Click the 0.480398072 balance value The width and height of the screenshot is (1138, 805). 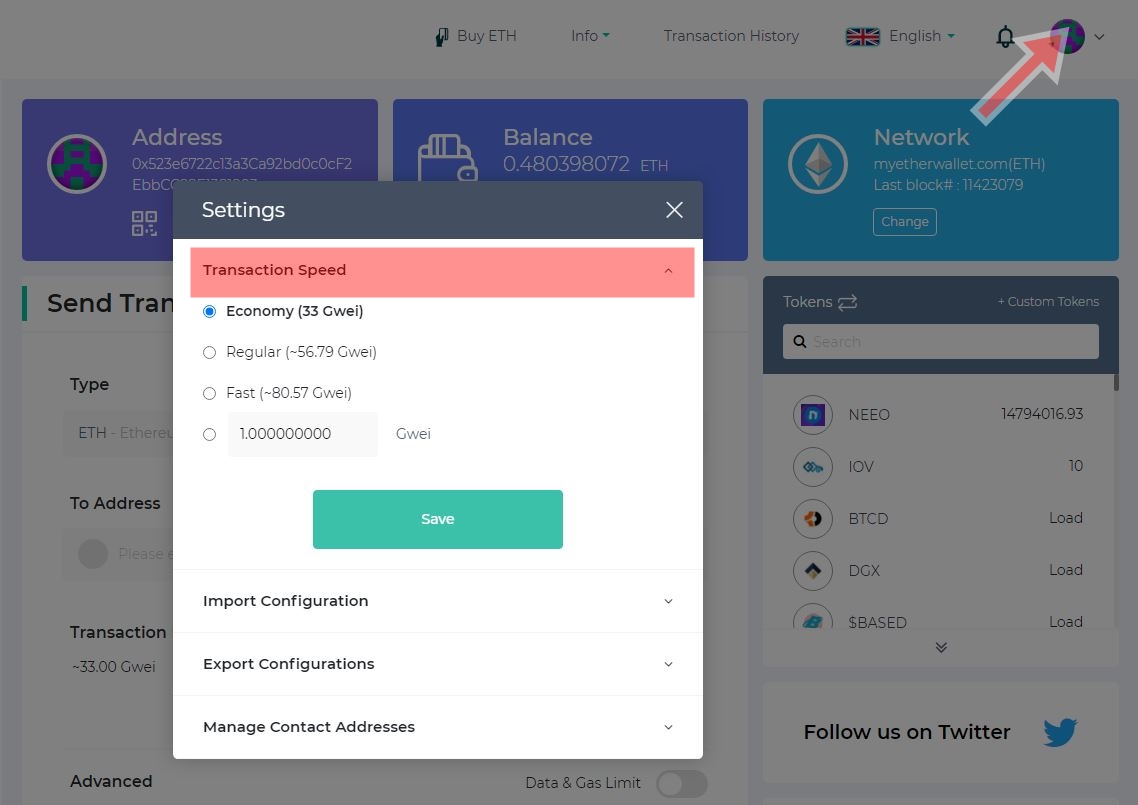(x=566, y=164)
